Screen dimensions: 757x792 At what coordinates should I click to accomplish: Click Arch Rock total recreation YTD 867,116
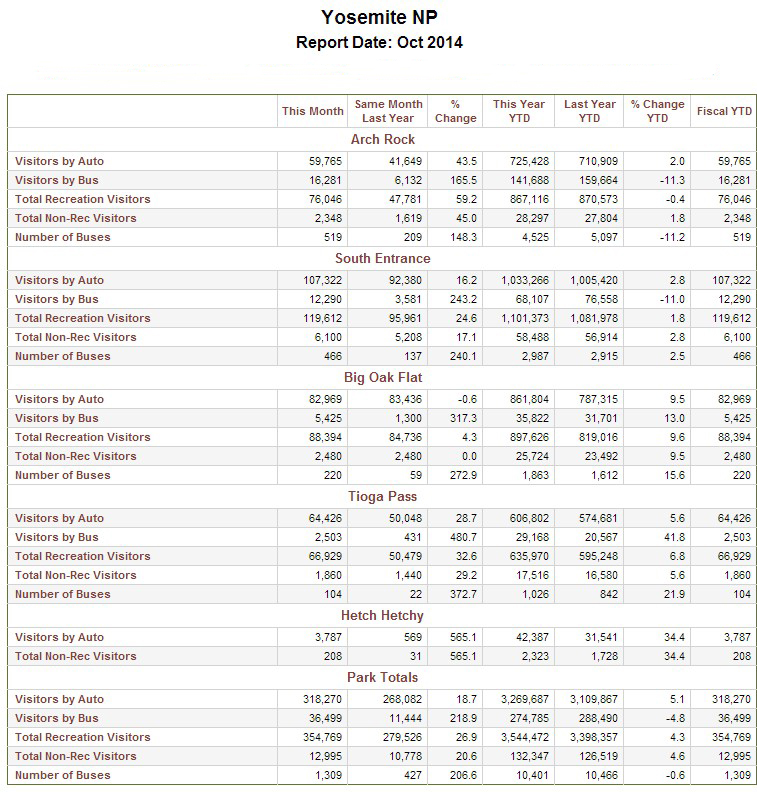[529, 200]
